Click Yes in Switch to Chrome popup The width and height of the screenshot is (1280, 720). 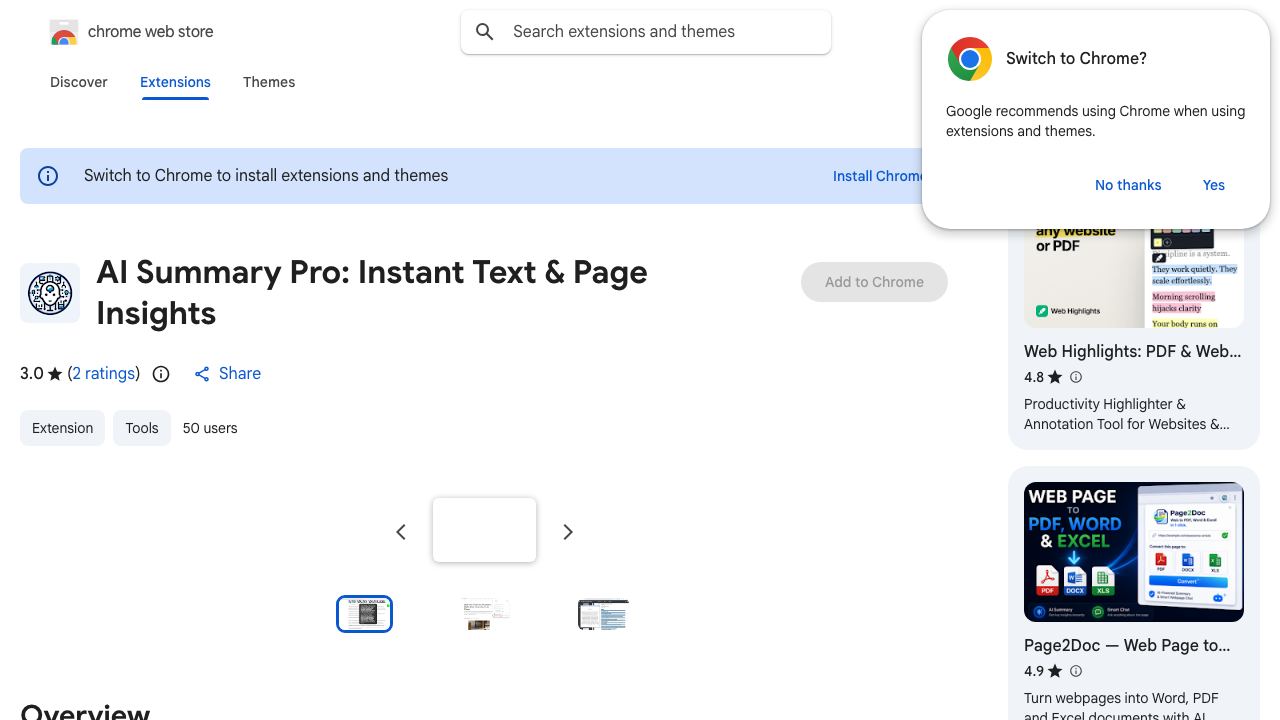(1214, 185)
